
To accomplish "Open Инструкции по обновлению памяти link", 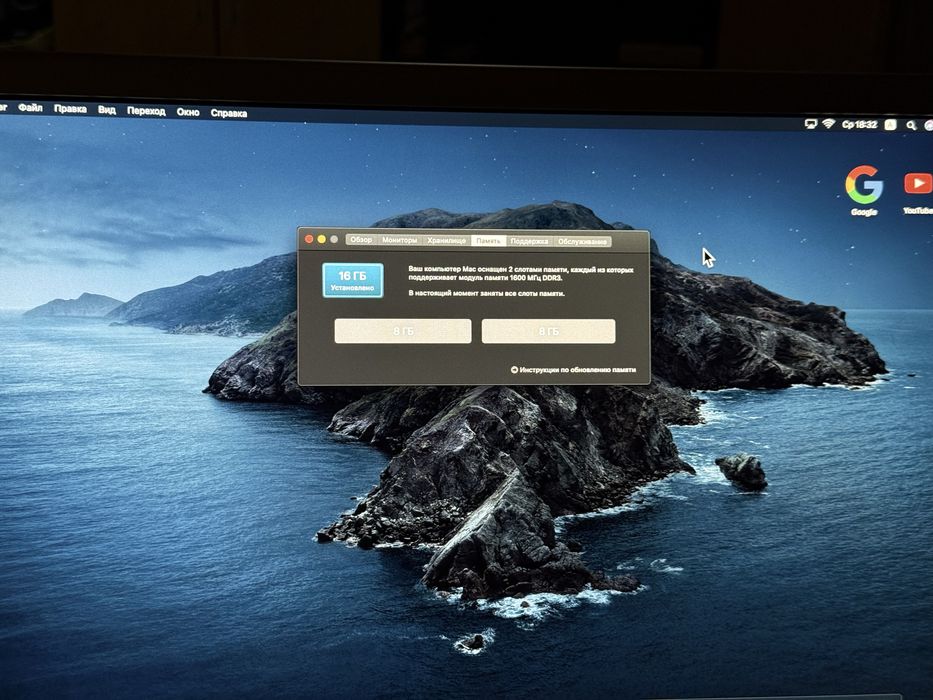I will (x=578, y=370).
